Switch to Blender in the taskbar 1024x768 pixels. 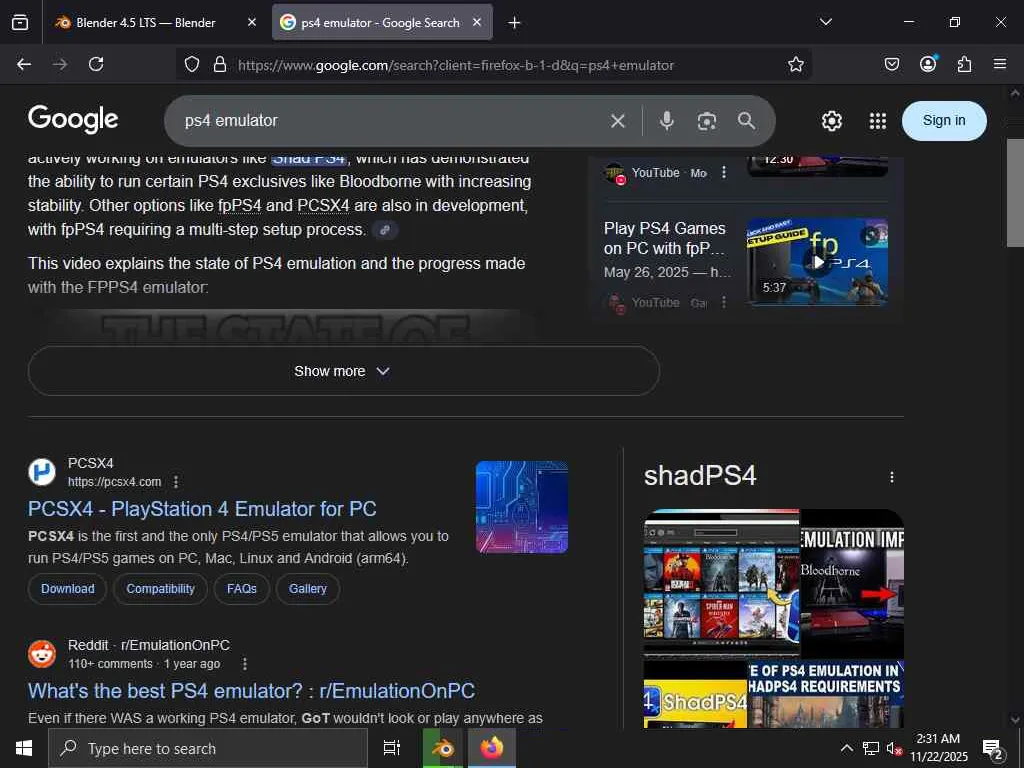pos(444,748)
